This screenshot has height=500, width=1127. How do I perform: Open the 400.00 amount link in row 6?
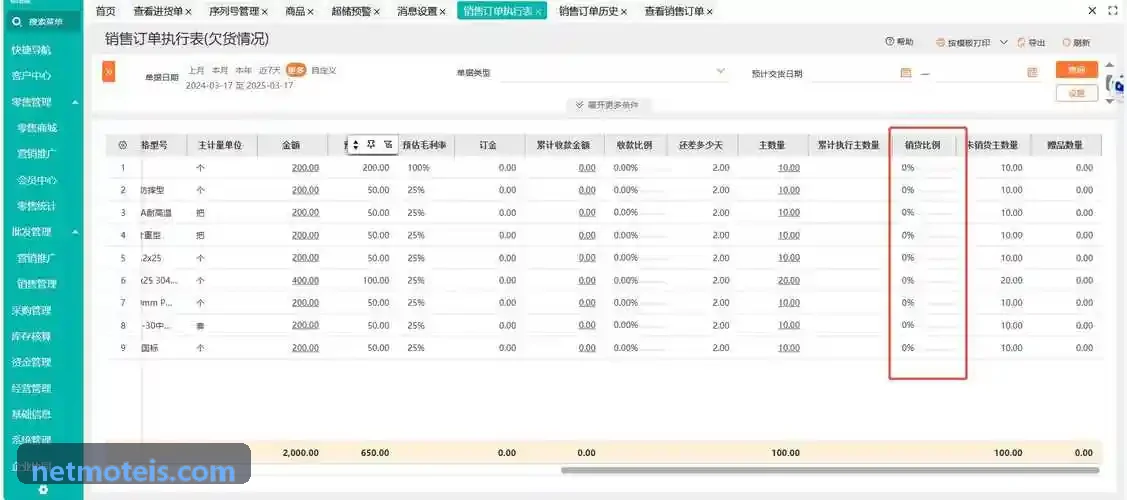[305, 280]
